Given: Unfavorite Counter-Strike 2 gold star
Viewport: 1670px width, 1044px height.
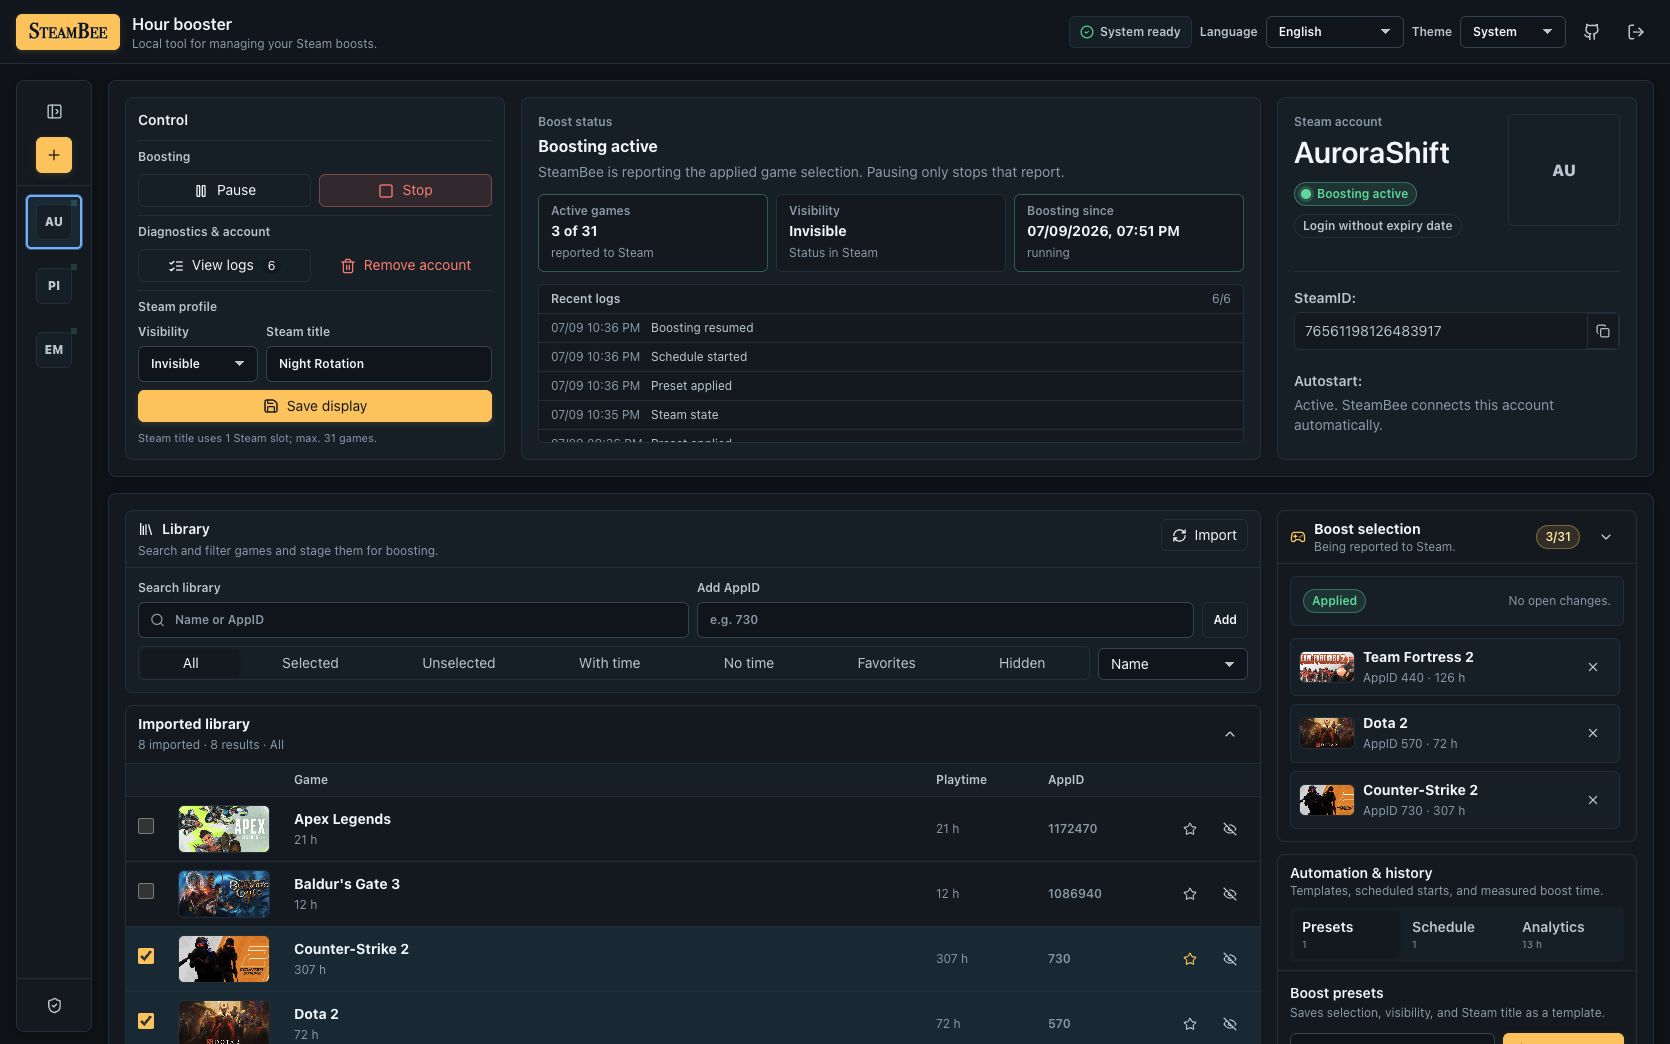Looking at the screenshot, I should pyautogui.click(x=1190, y=959).
